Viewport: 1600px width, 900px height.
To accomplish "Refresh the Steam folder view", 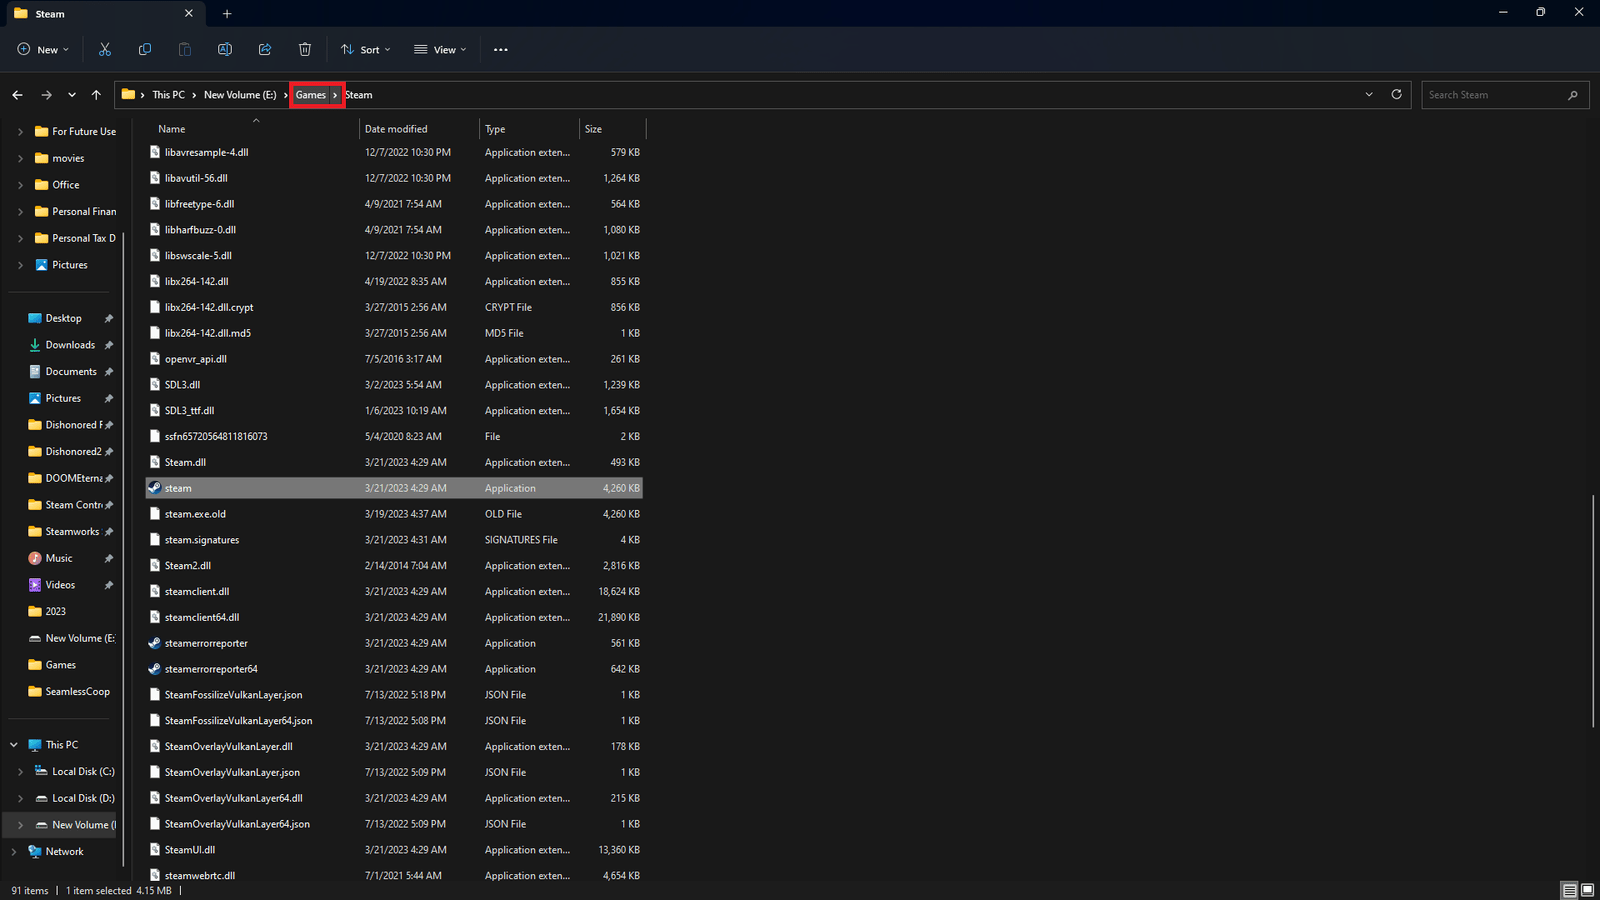I will [x=1397, y=94].
